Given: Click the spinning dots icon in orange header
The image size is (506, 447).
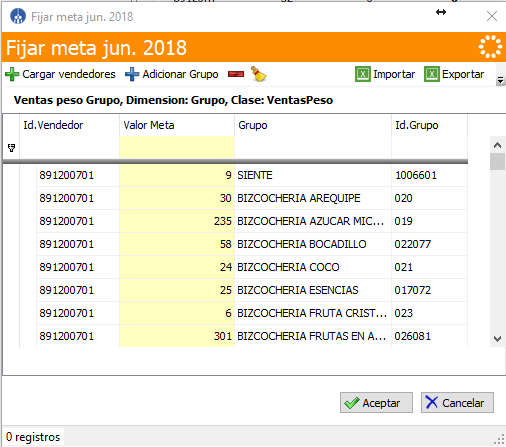Looking at the screenshot, I should pos(490,47).
